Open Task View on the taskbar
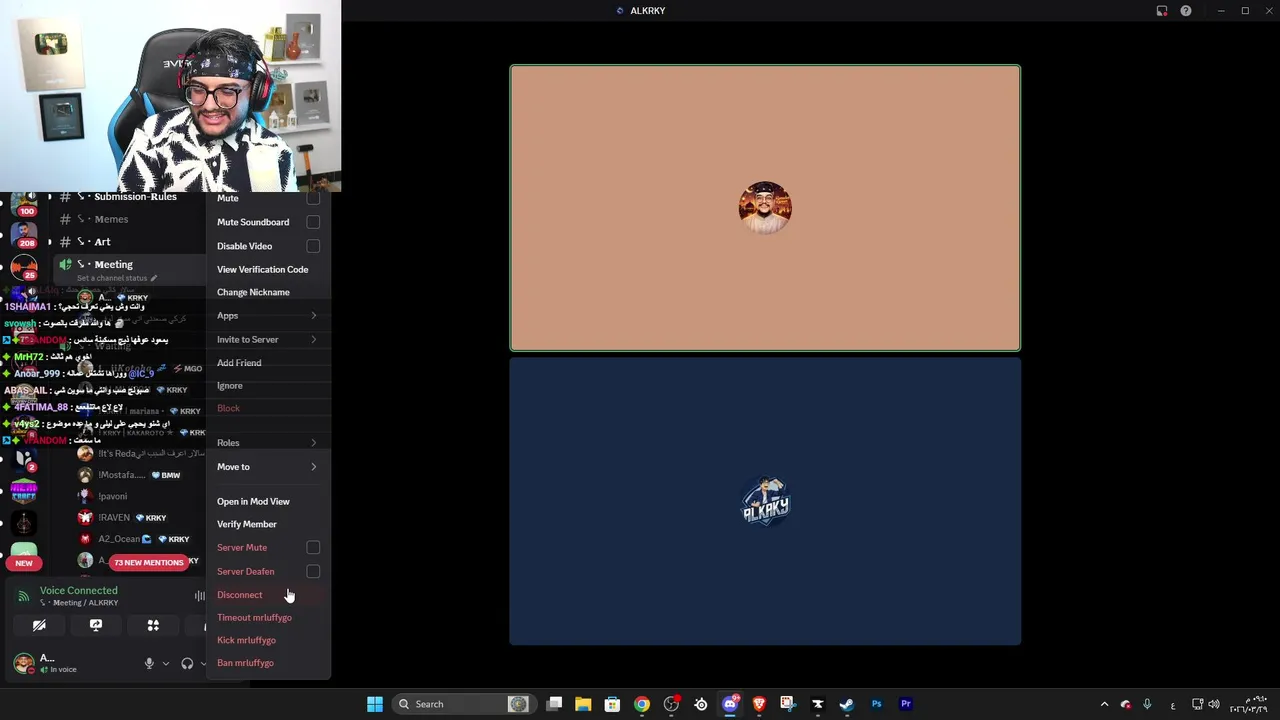The height and width of the screenshot is (720, 1280). coord(554,704)
